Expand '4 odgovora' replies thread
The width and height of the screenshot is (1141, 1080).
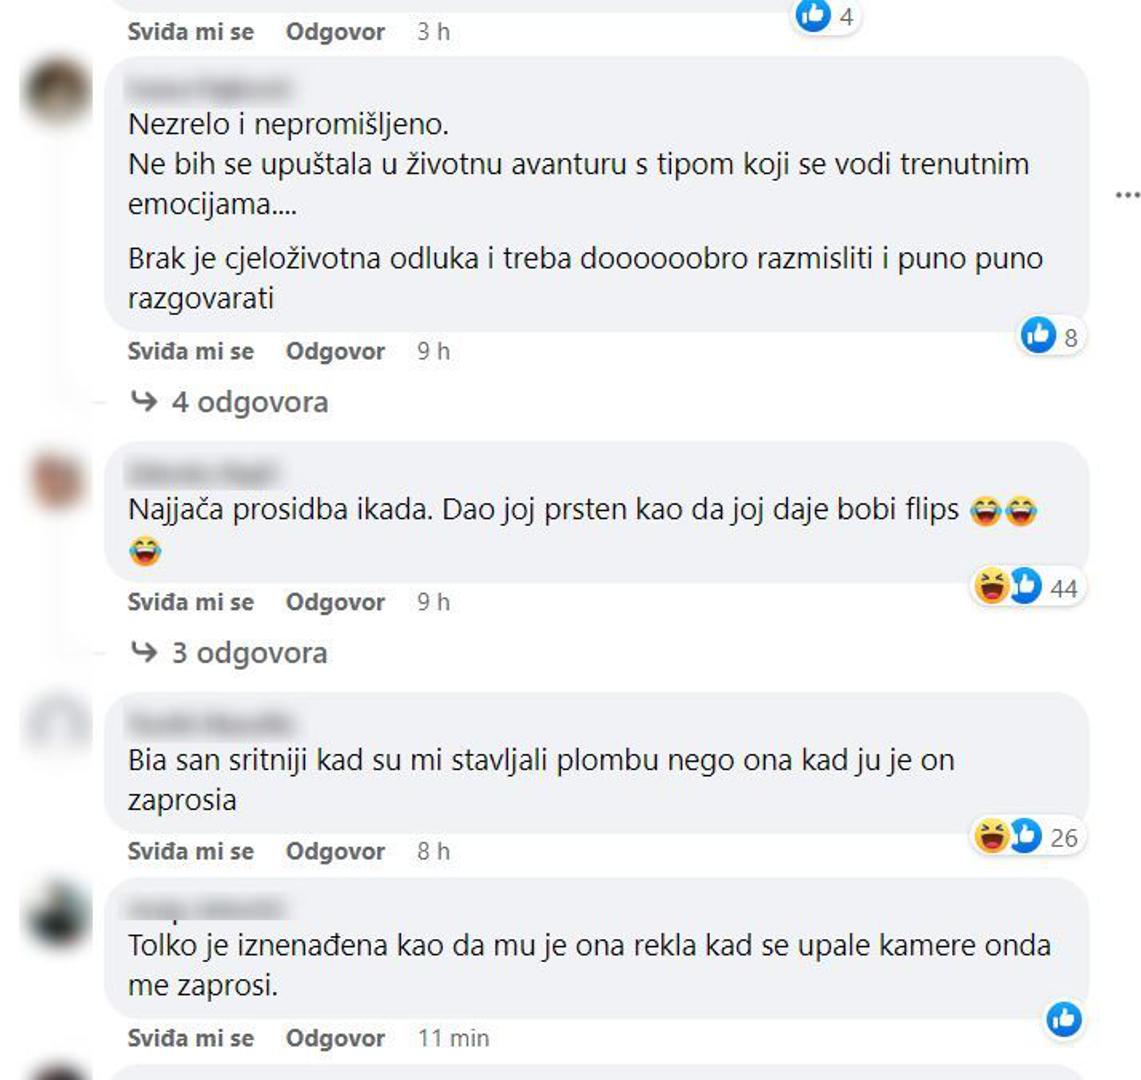pos(250,402)
